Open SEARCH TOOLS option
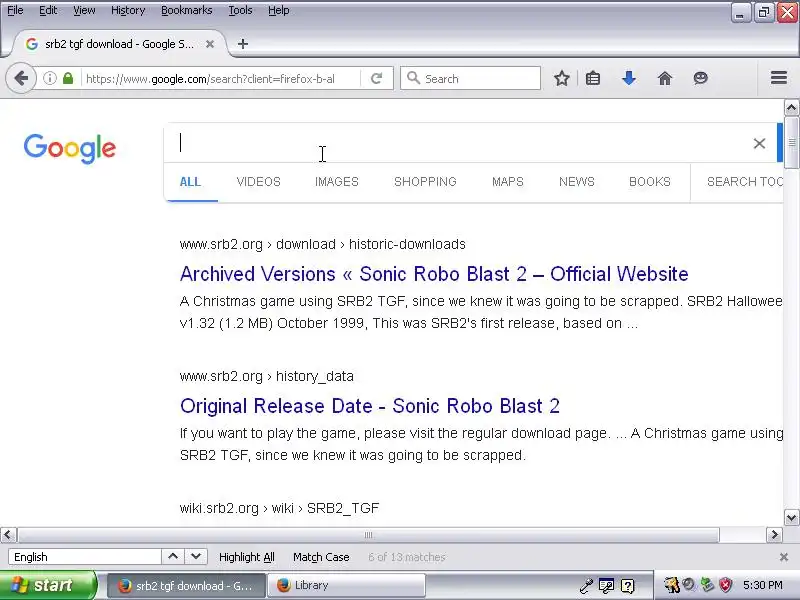The width and height of the screenshot is (800, 600). click(x=744, y=182)
